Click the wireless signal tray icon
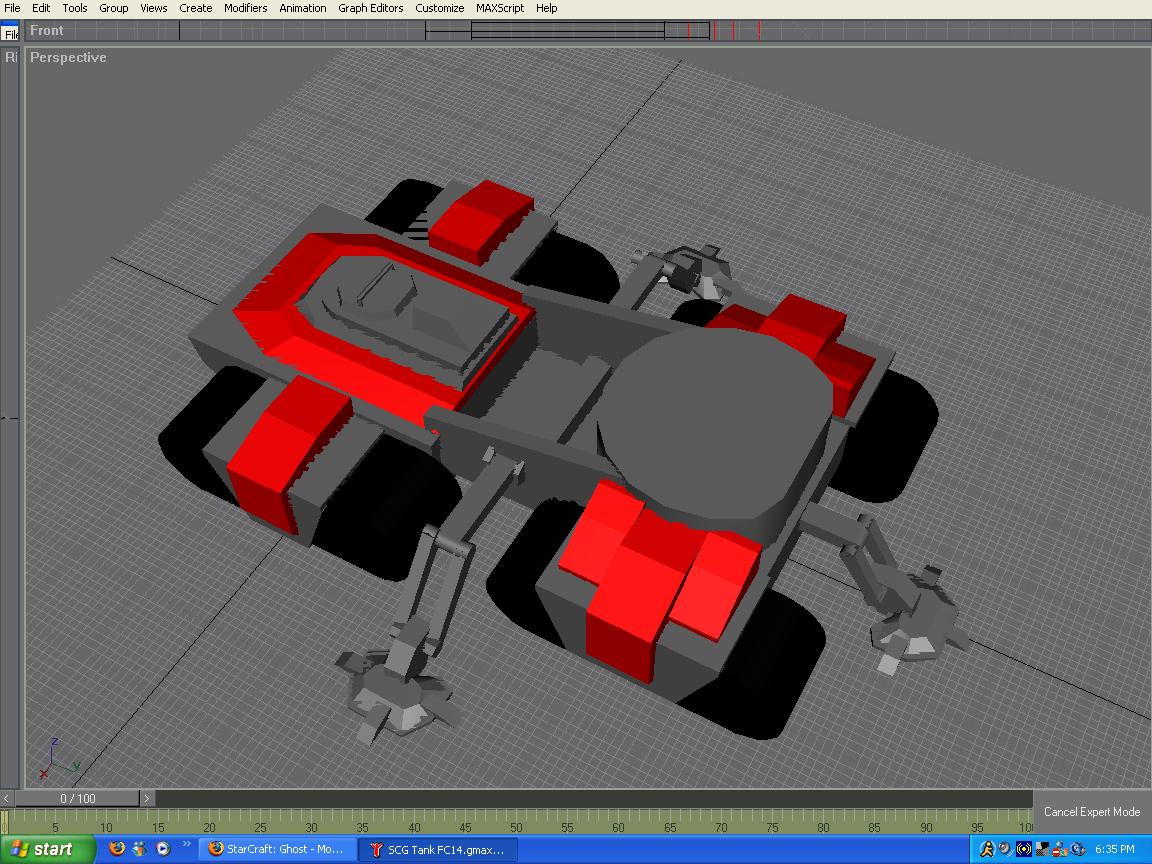Viewport: 1152px width, 864px height. [1023, 849]
